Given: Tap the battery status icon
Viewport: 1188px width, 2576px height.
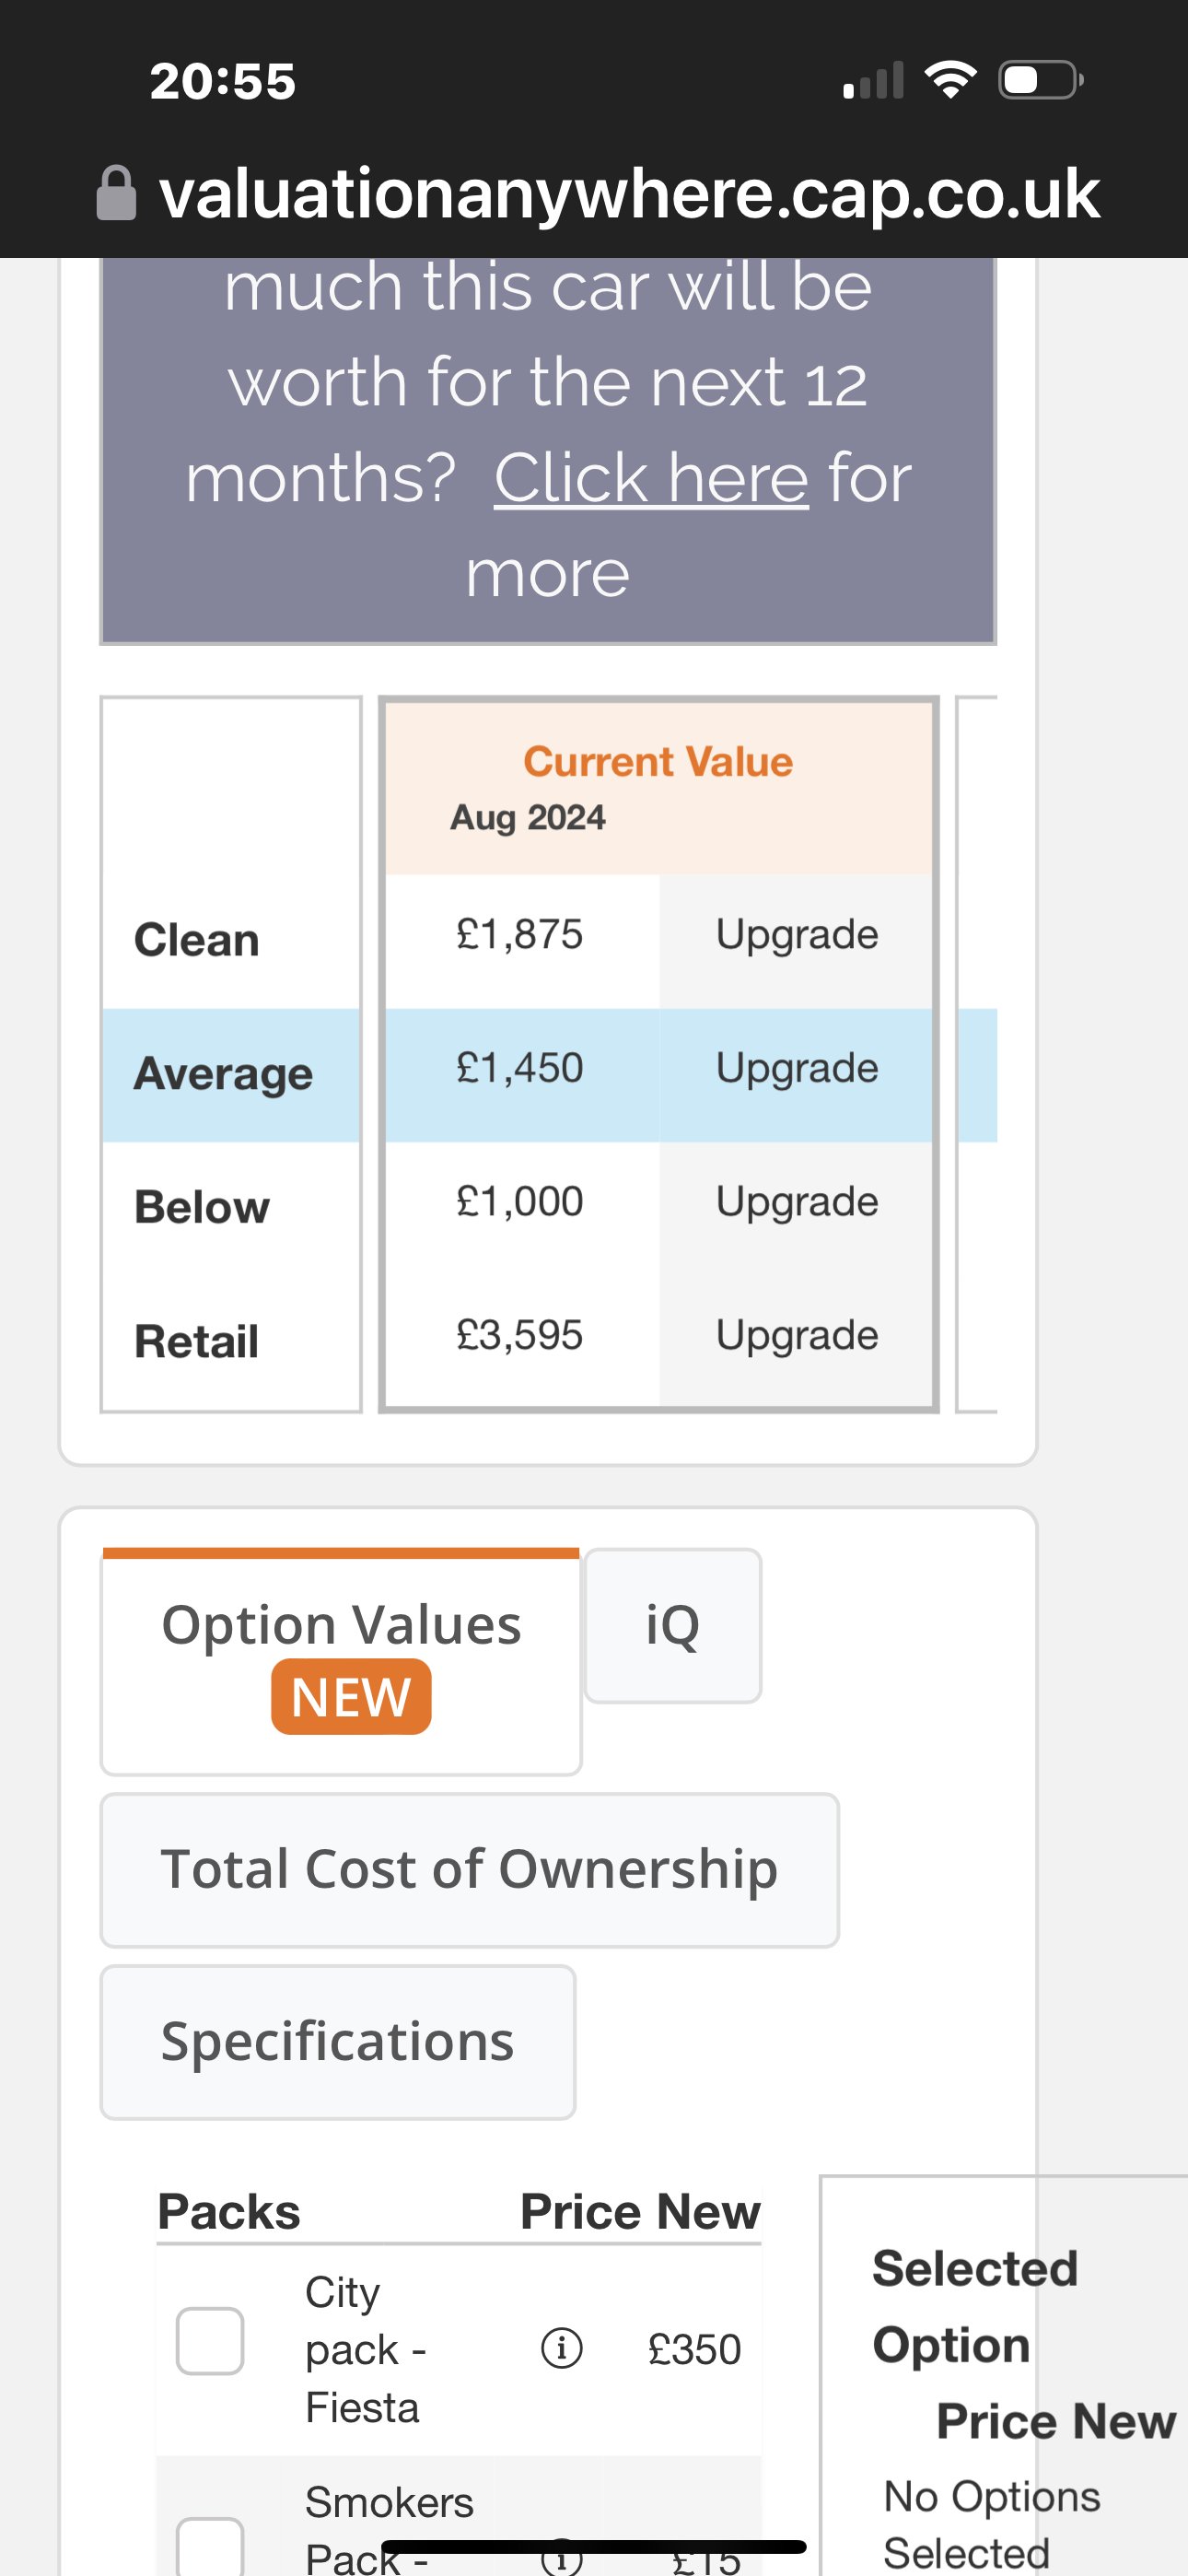Looking at the screenshot, I should (1041, 79).
